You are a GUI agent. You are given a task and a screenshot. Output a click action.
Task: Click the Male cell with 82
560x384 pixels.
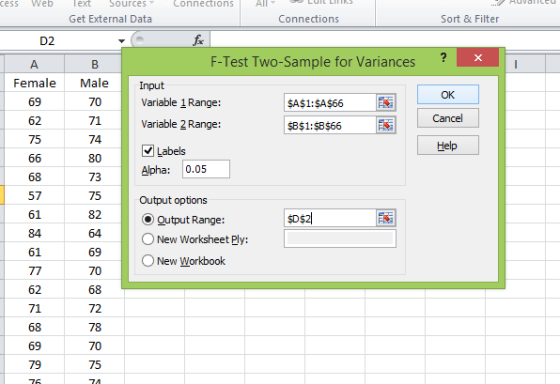tap(94, 214)
